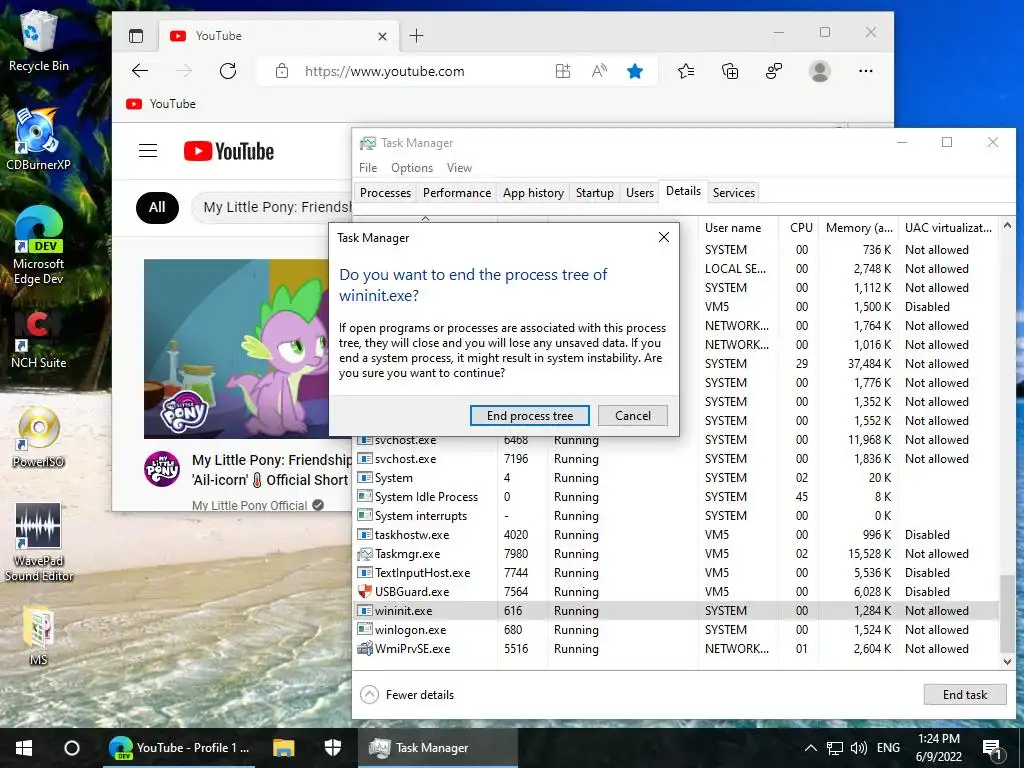
Task: Click the End task button
Action: point(965,695)
